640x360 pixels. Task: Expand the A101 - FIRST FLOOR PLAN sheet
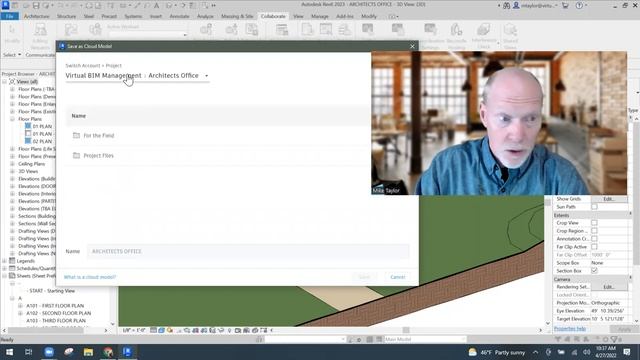coord(20,306)
